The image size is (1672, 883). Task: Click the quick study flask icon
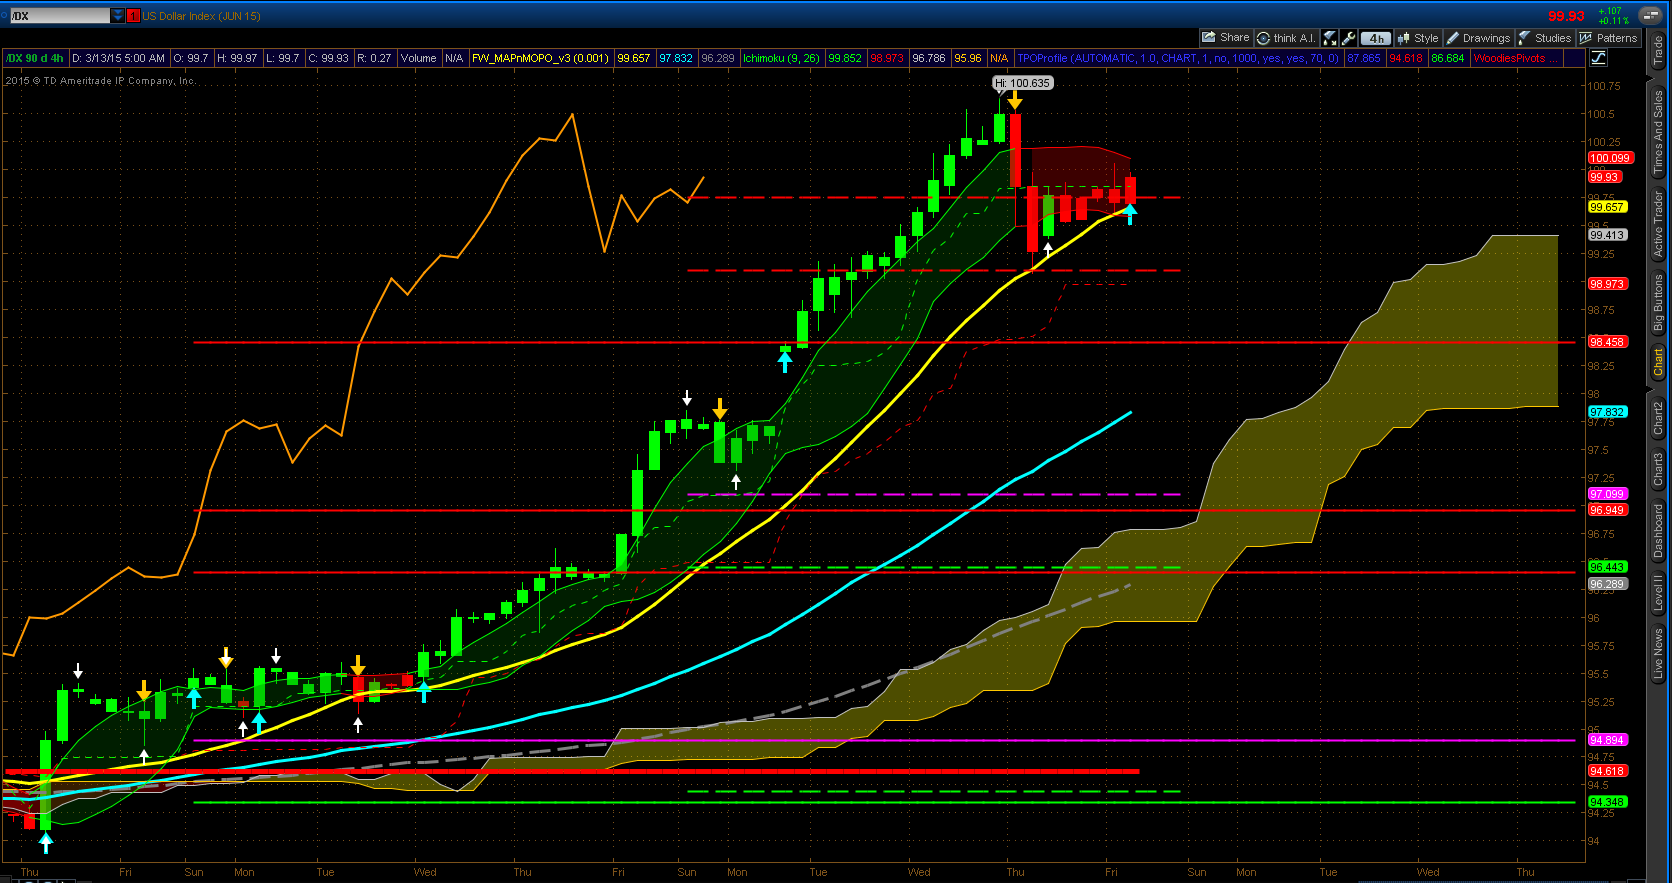[1330, 38]
